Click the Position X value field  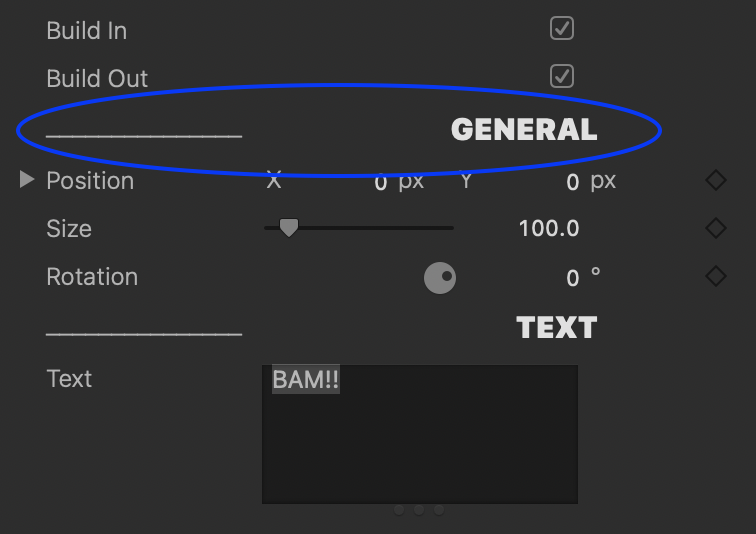click(x=380, y=182)
